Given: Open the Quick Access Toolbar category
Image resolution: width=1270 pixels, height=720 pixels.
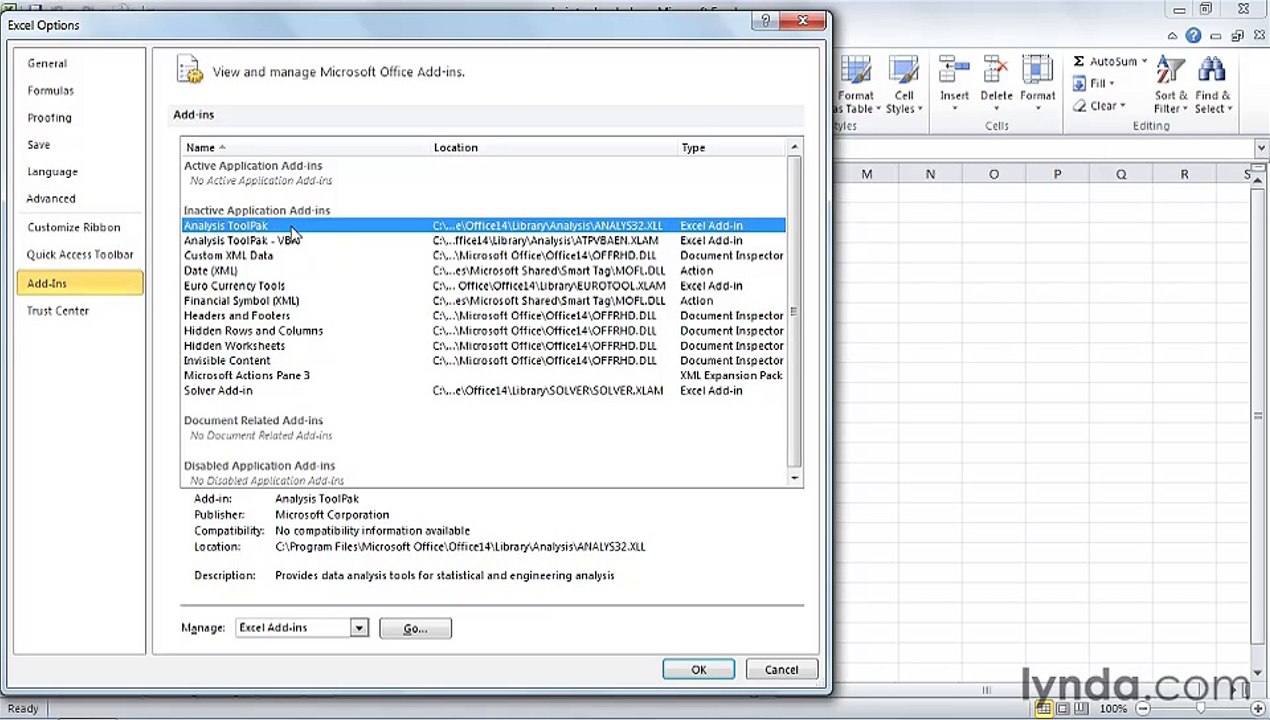Looking at the screenshot, I should 80,254.
